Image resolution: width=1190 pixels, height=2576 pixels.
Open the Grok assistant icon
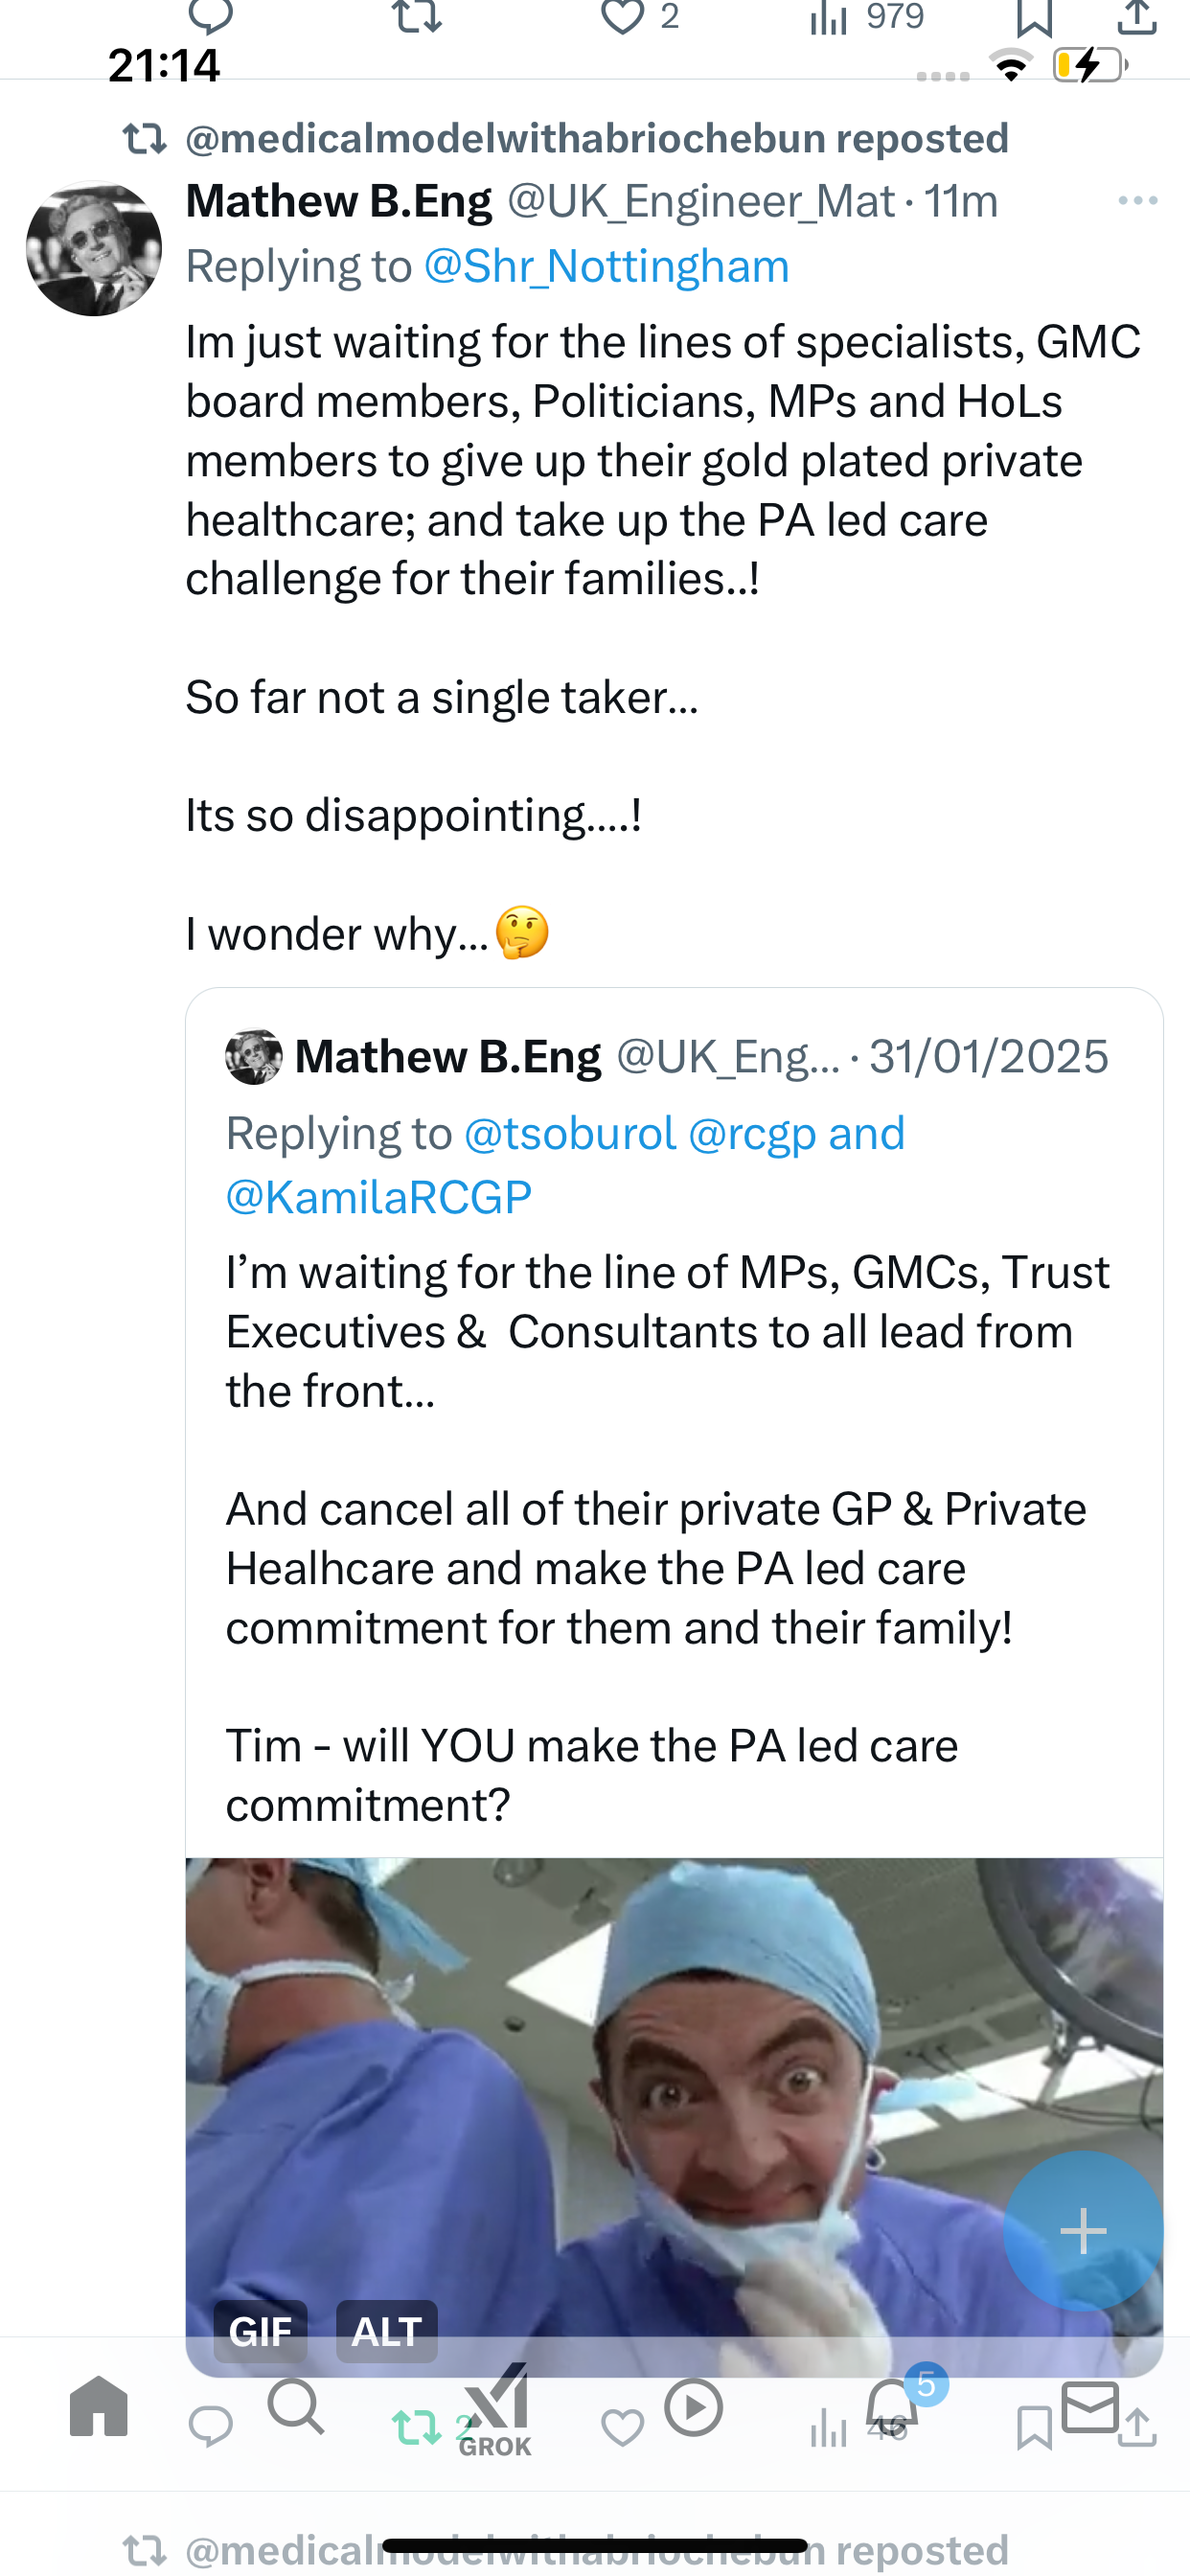[495, 2409]
